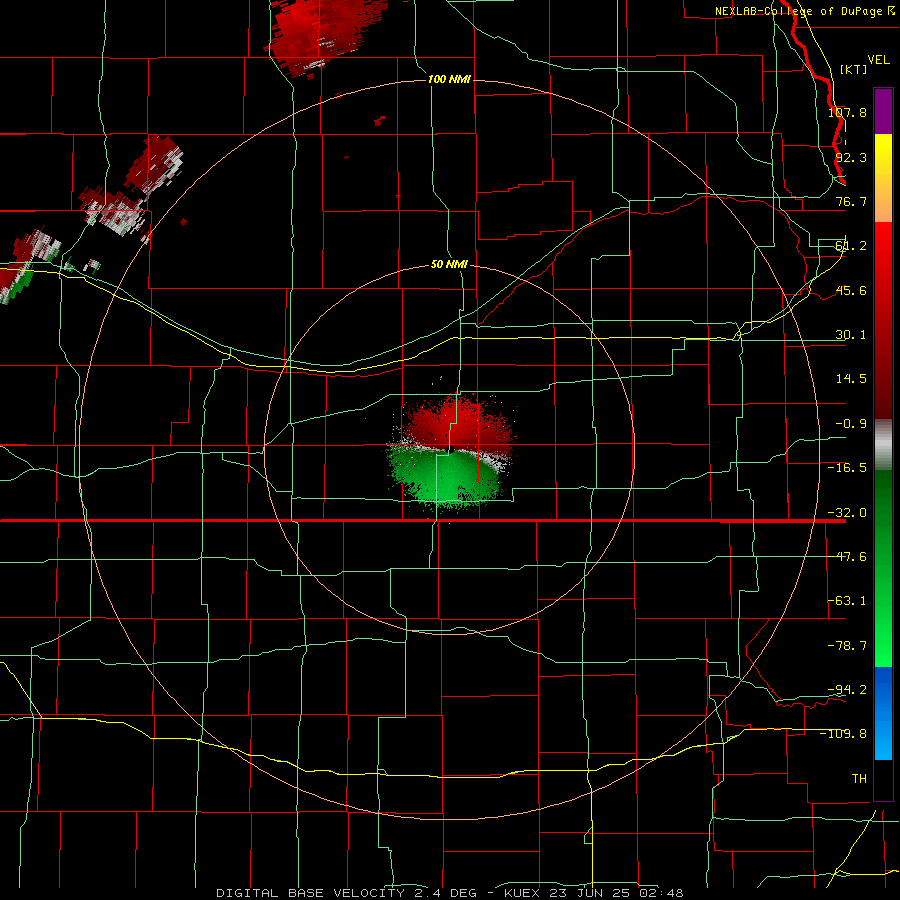The height and width of the screenshot is (900, 900).
Task: Select the 61.2 legend value
Action: pos(851,246)
